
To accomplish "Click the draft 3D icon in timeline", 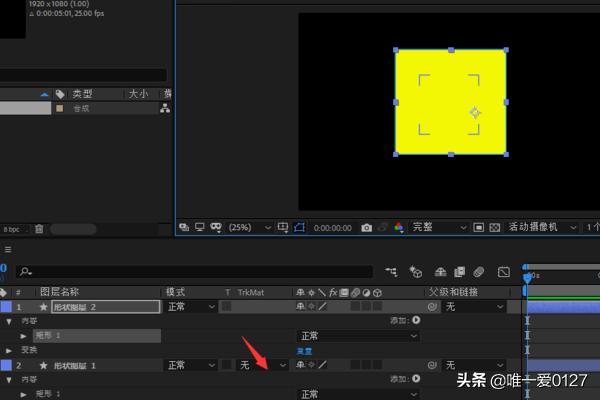I will [x=416, y=272].
